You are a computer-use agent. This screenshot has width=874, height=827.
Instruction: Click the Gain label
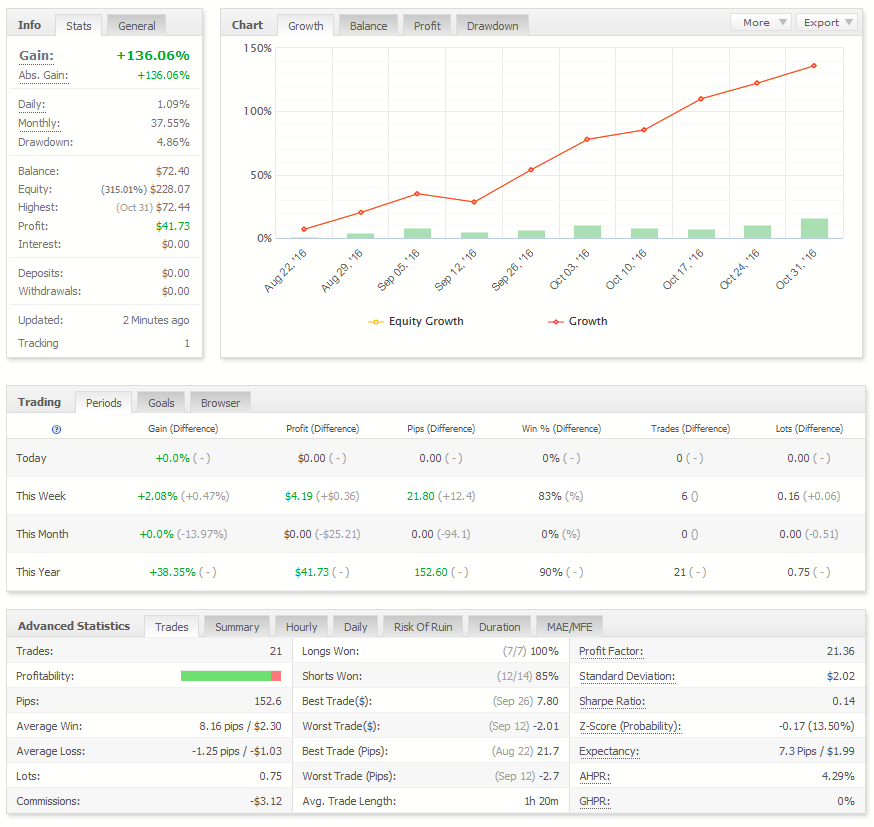[36, 56]
